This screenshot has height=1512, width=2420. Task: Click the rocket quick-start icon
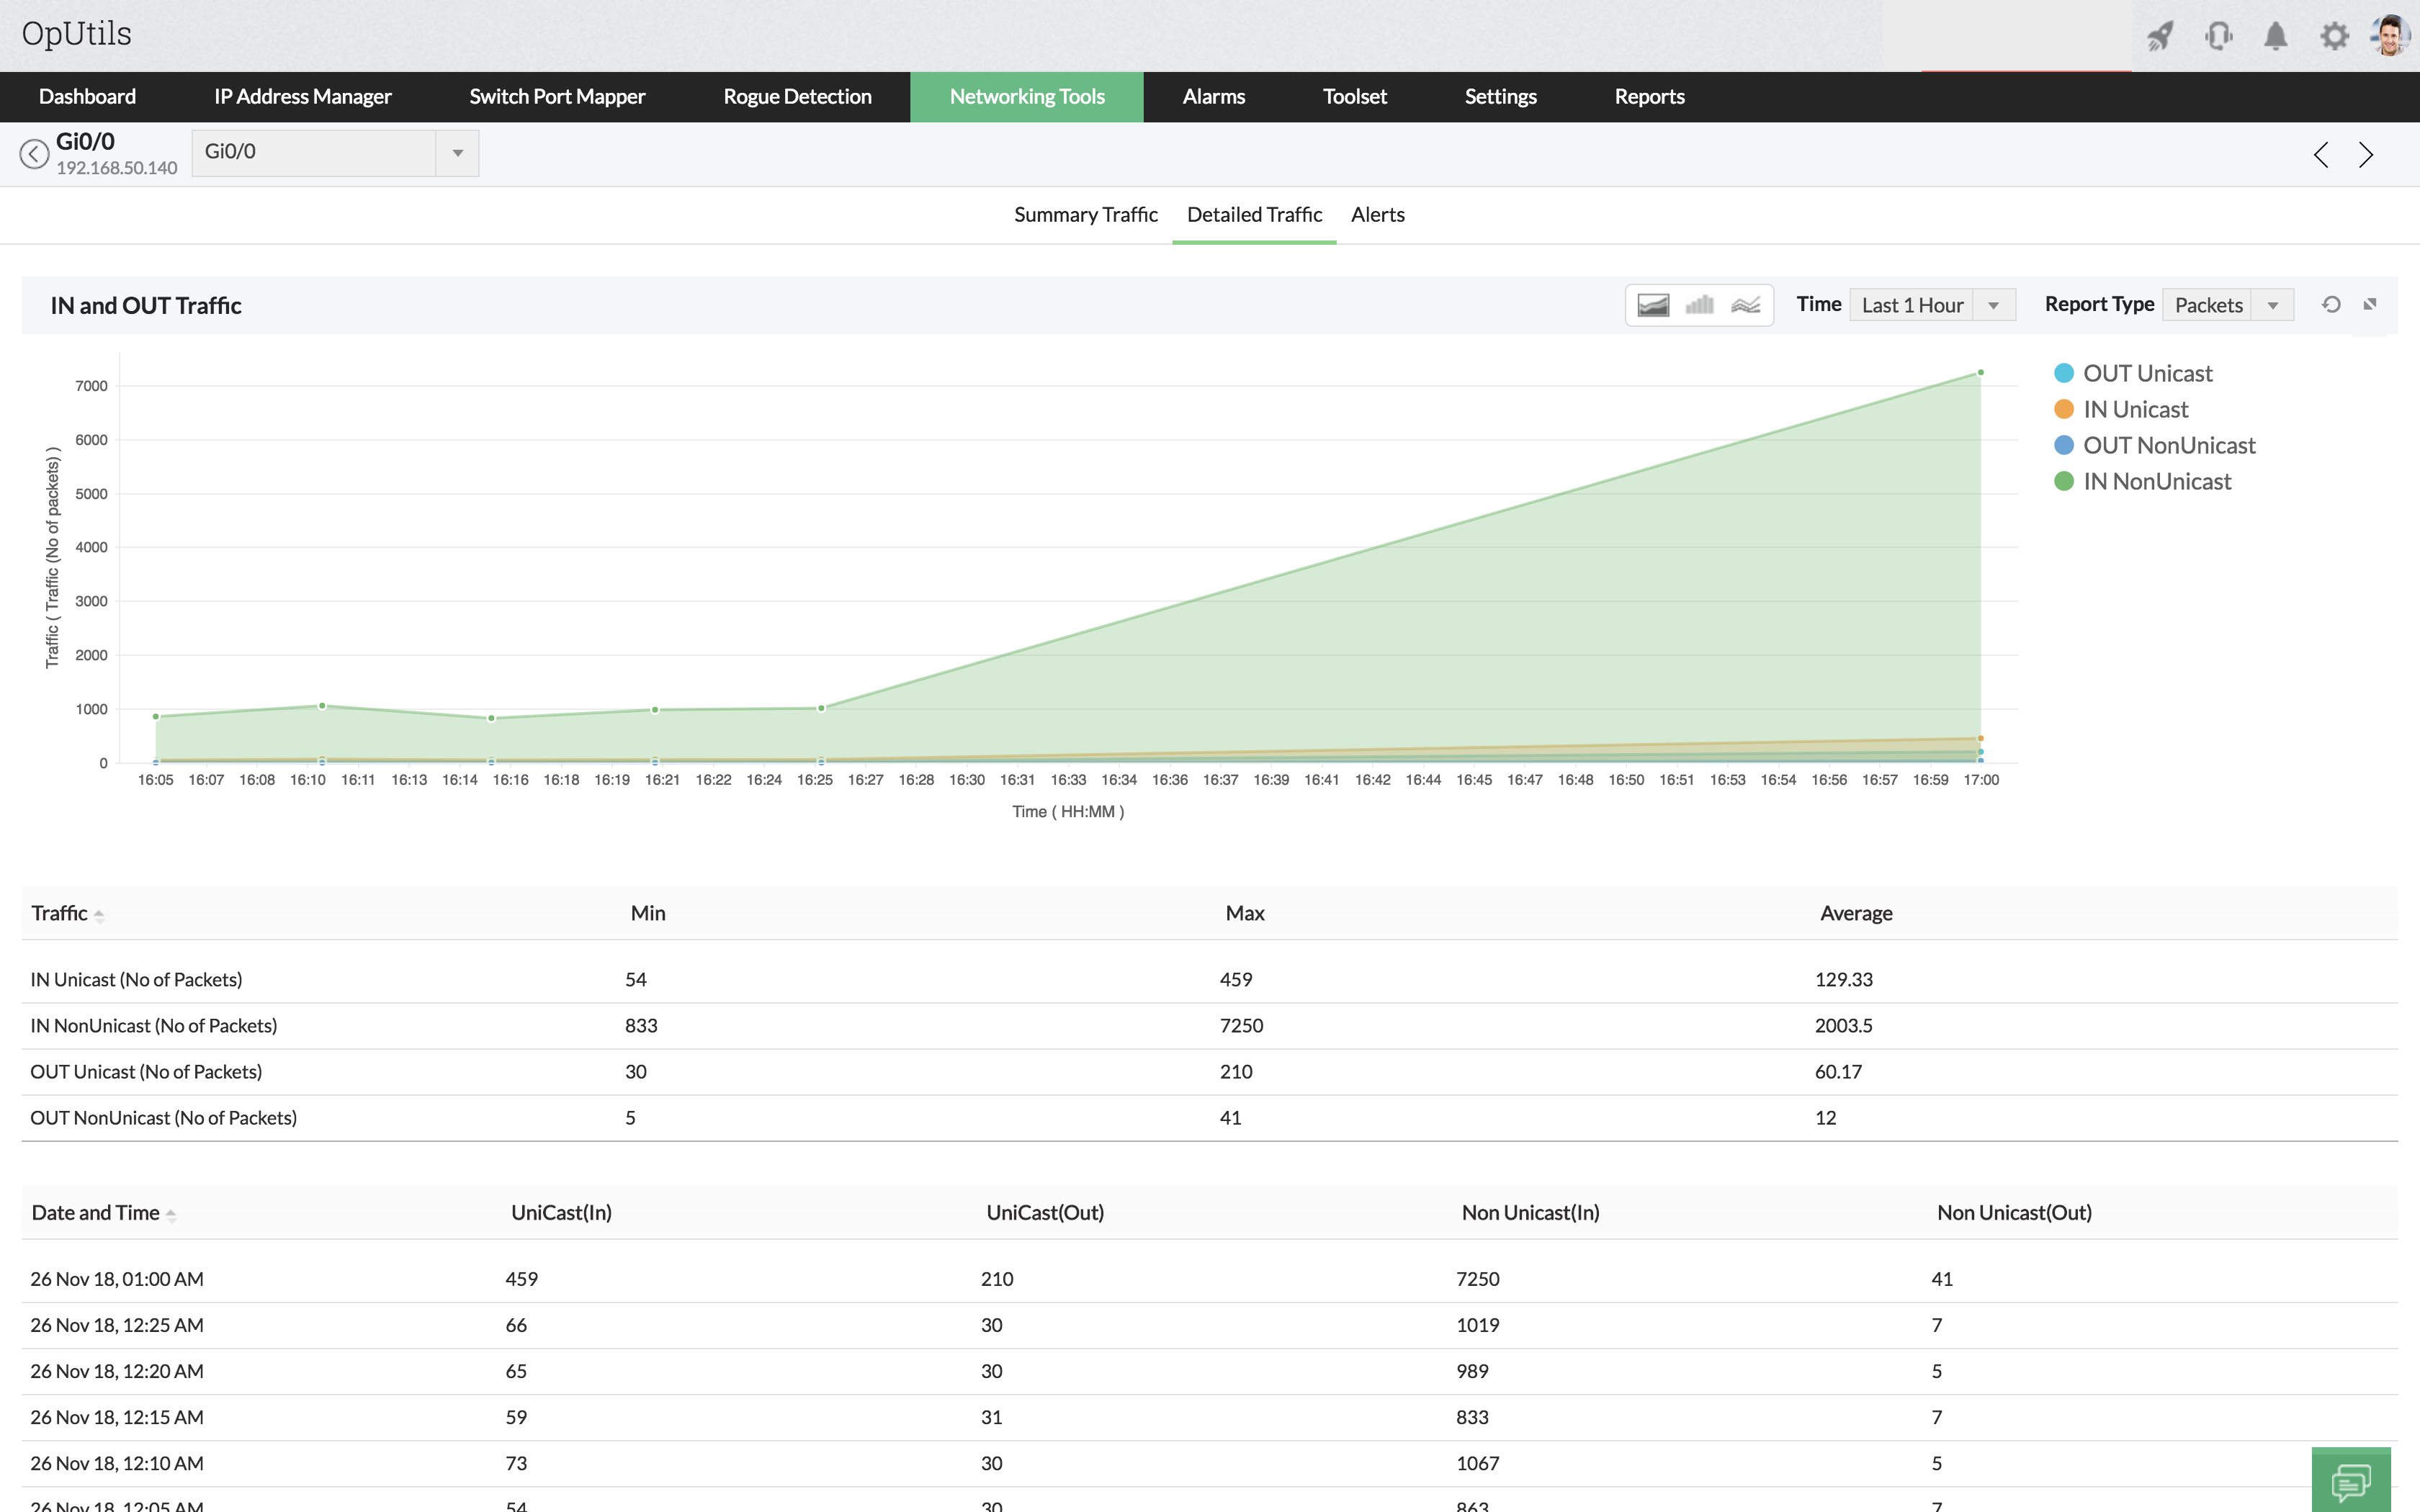point(2160,37)
